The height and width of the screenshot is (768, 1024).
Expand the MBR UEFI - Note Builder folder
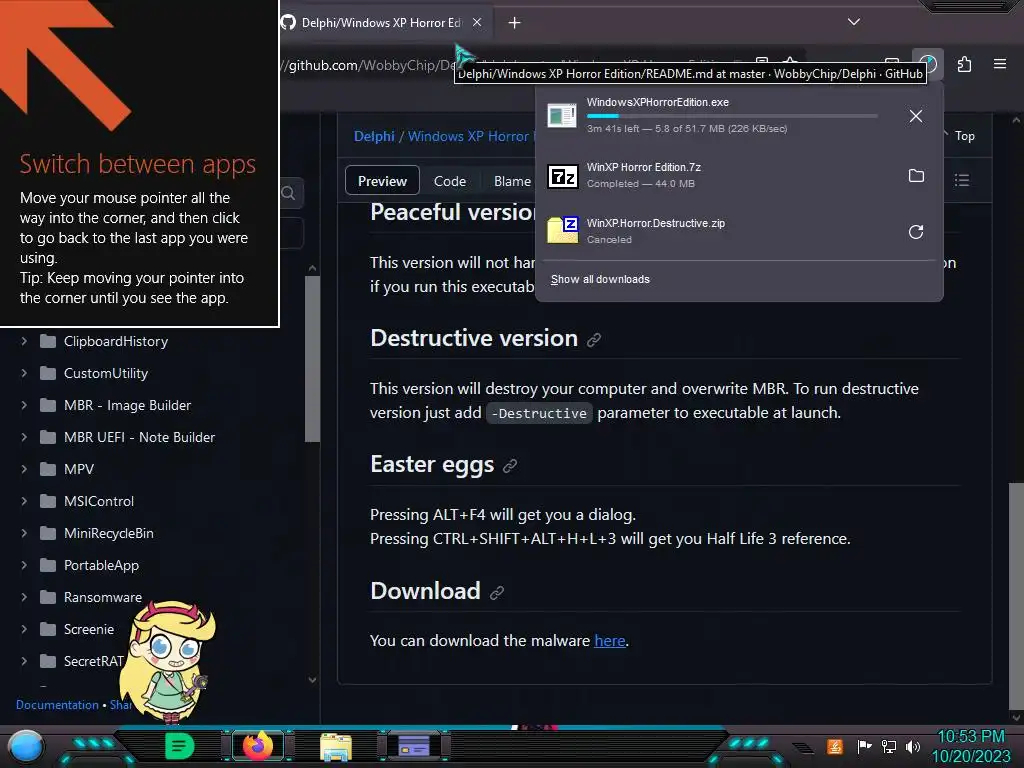click(x=24, y=437)
